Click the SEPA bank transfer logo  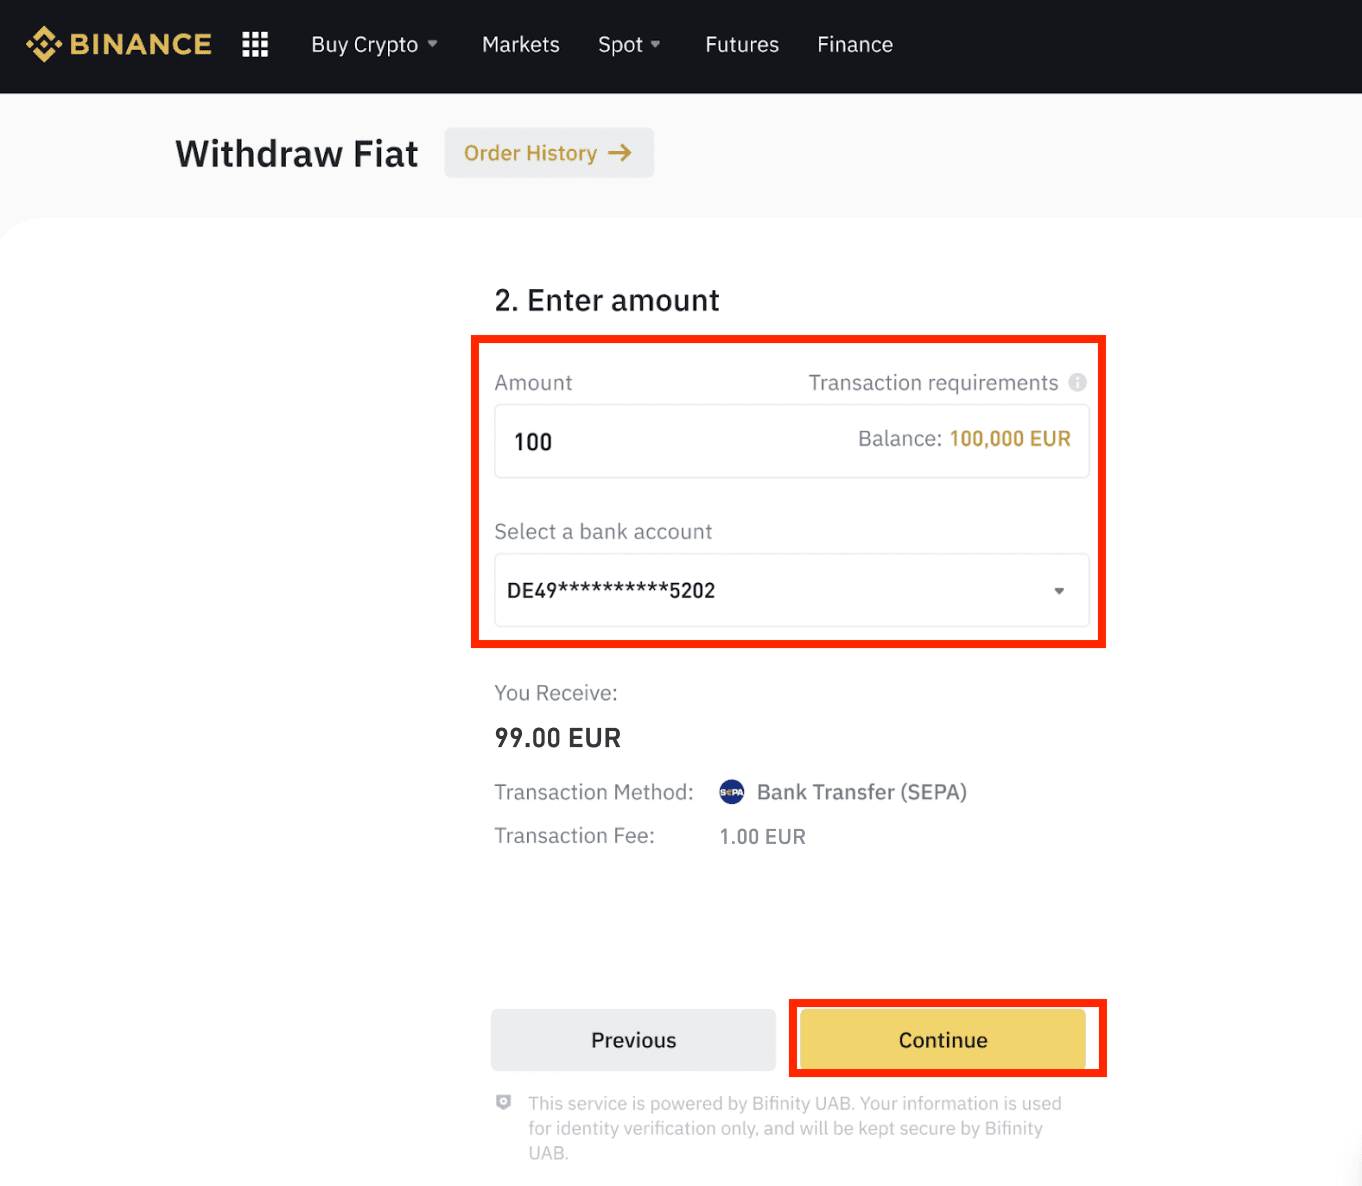pyautogui.click(x=731, y=792)
